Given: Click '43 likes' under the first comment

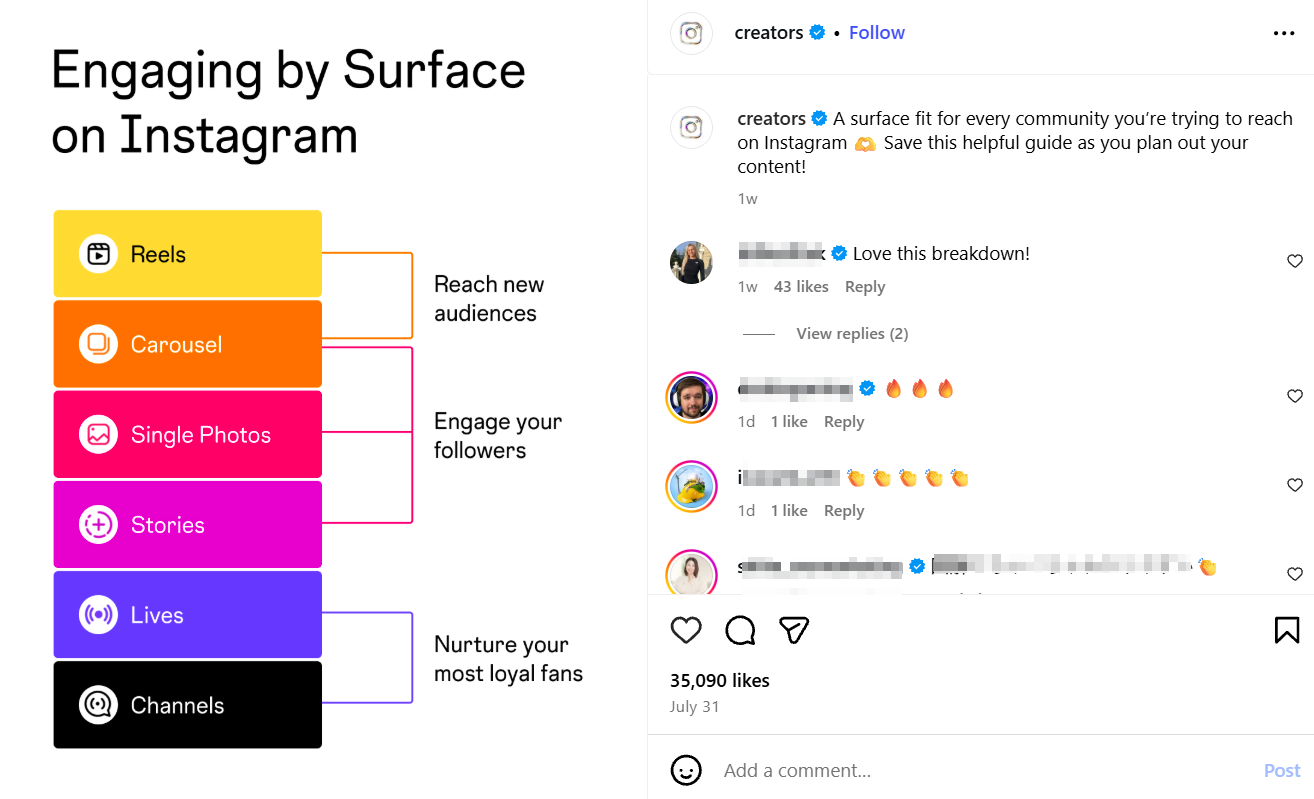Looking at the screenshot, I should (800, 286).
